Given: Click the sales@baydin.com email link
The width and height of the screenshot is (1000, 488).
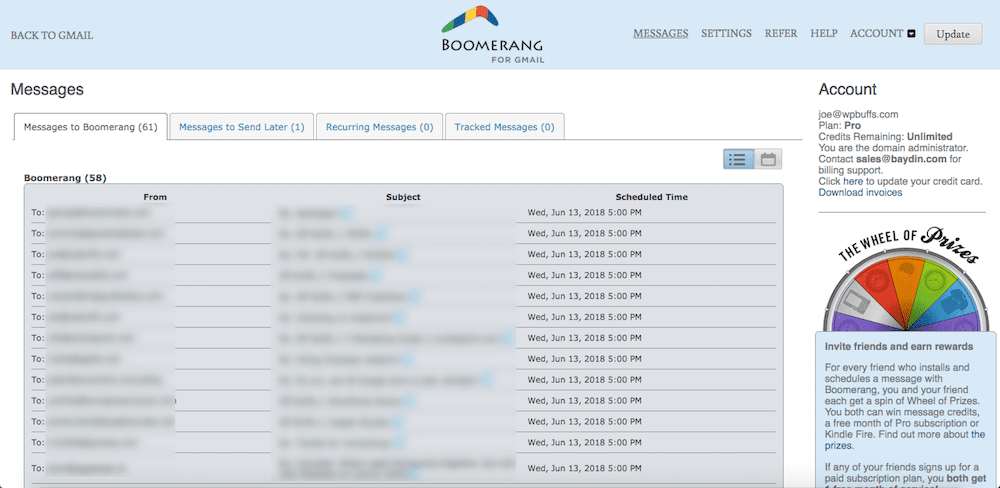Looking at the screenshot, I should coord(901,159).
